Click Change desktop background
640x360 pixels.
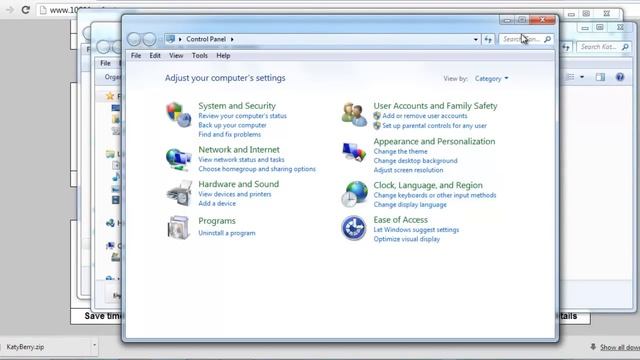tap(415, 161)
